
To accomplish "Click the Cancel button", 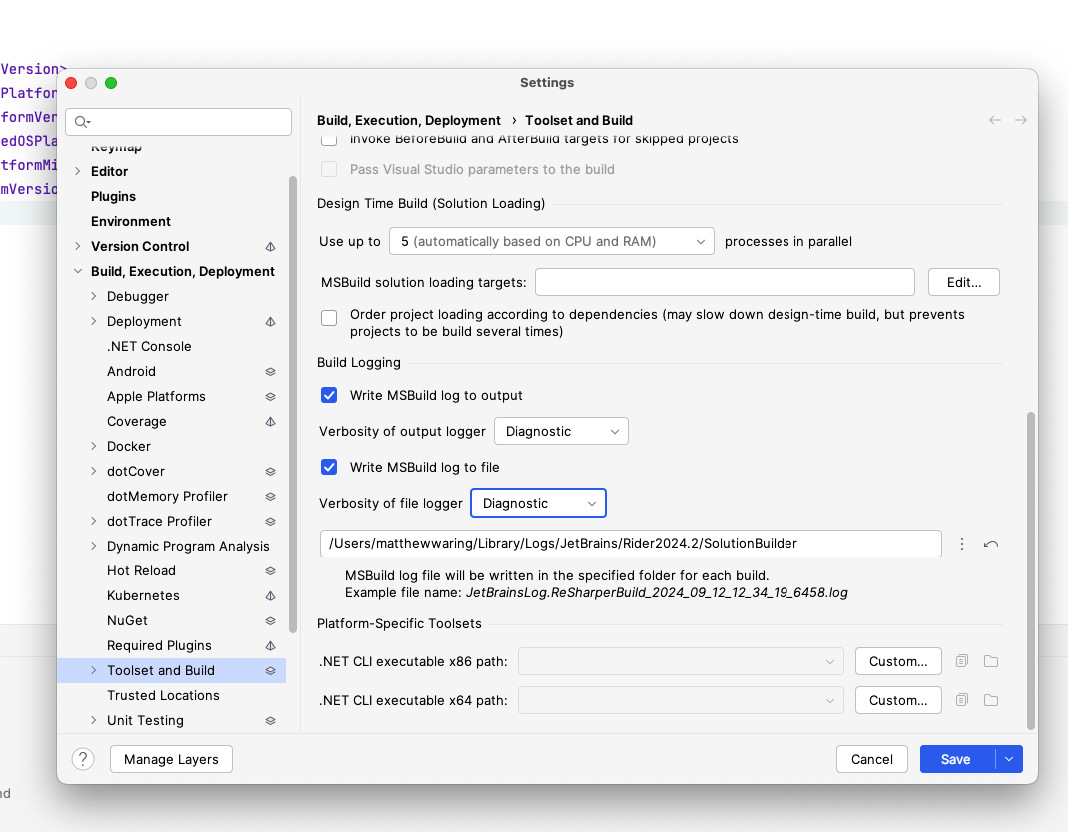I will click(x=872, y=759).
